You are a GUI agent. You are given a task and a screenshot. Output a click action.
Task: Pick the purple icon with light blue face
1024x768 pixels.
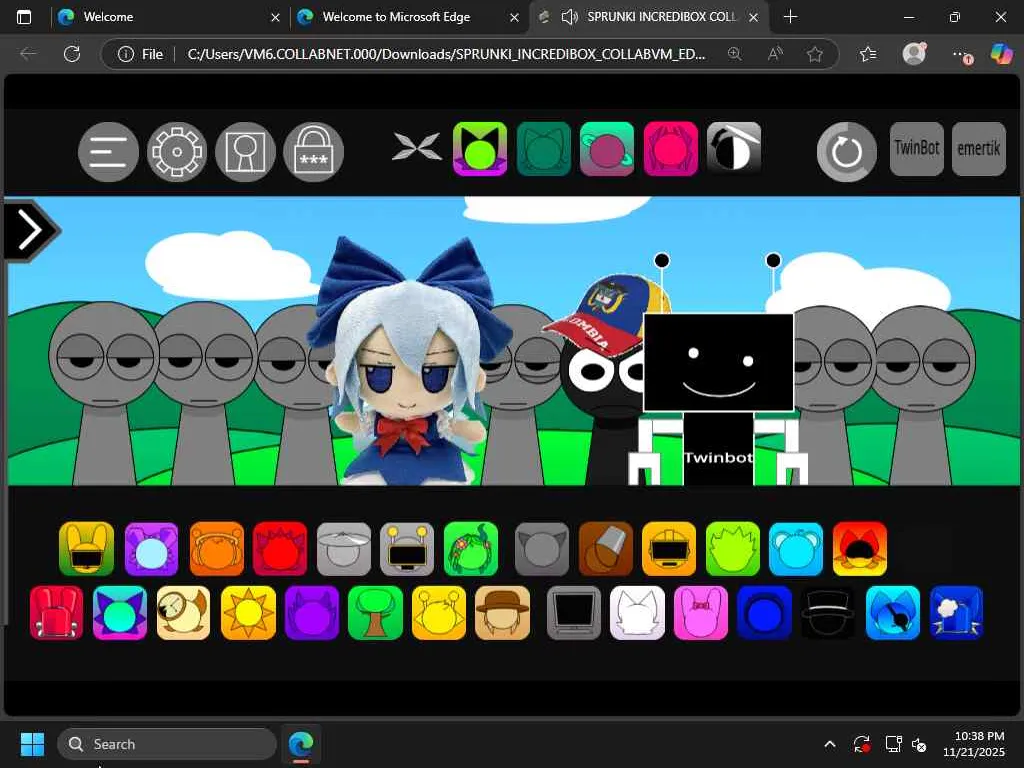152,549
